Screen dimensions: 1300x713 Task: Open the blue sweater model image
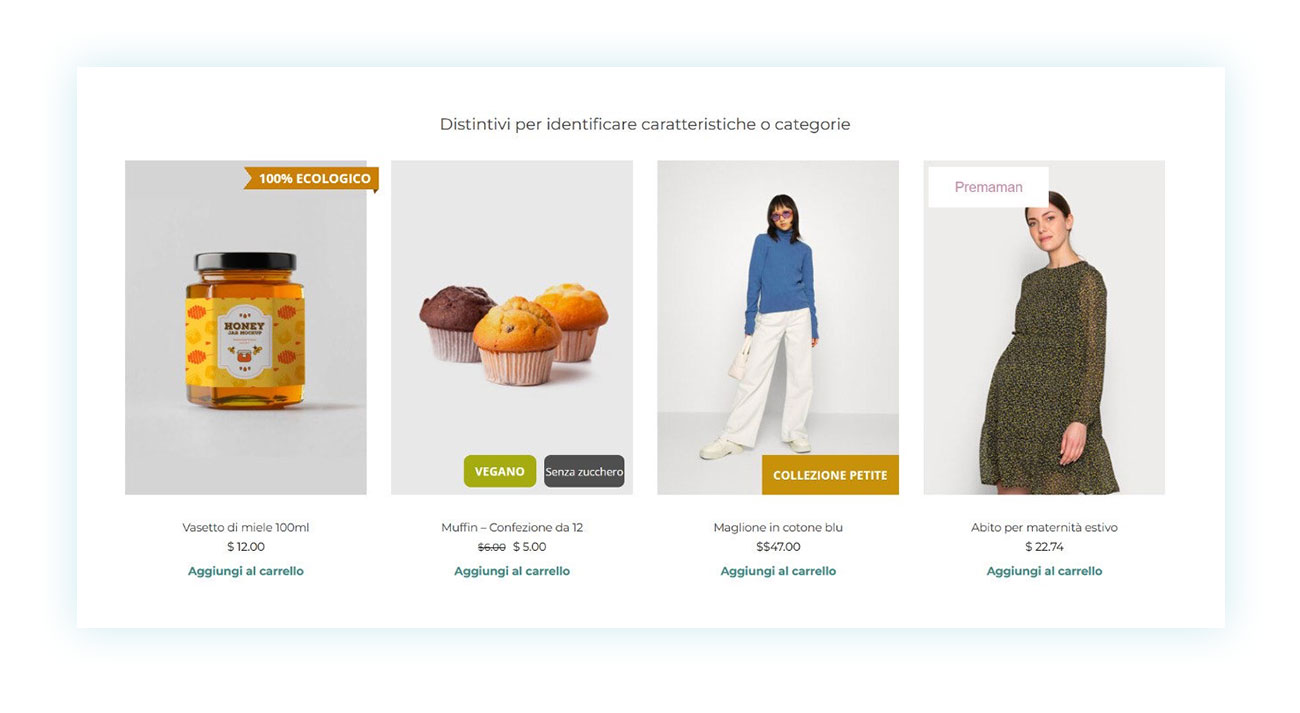coord(778,327)
